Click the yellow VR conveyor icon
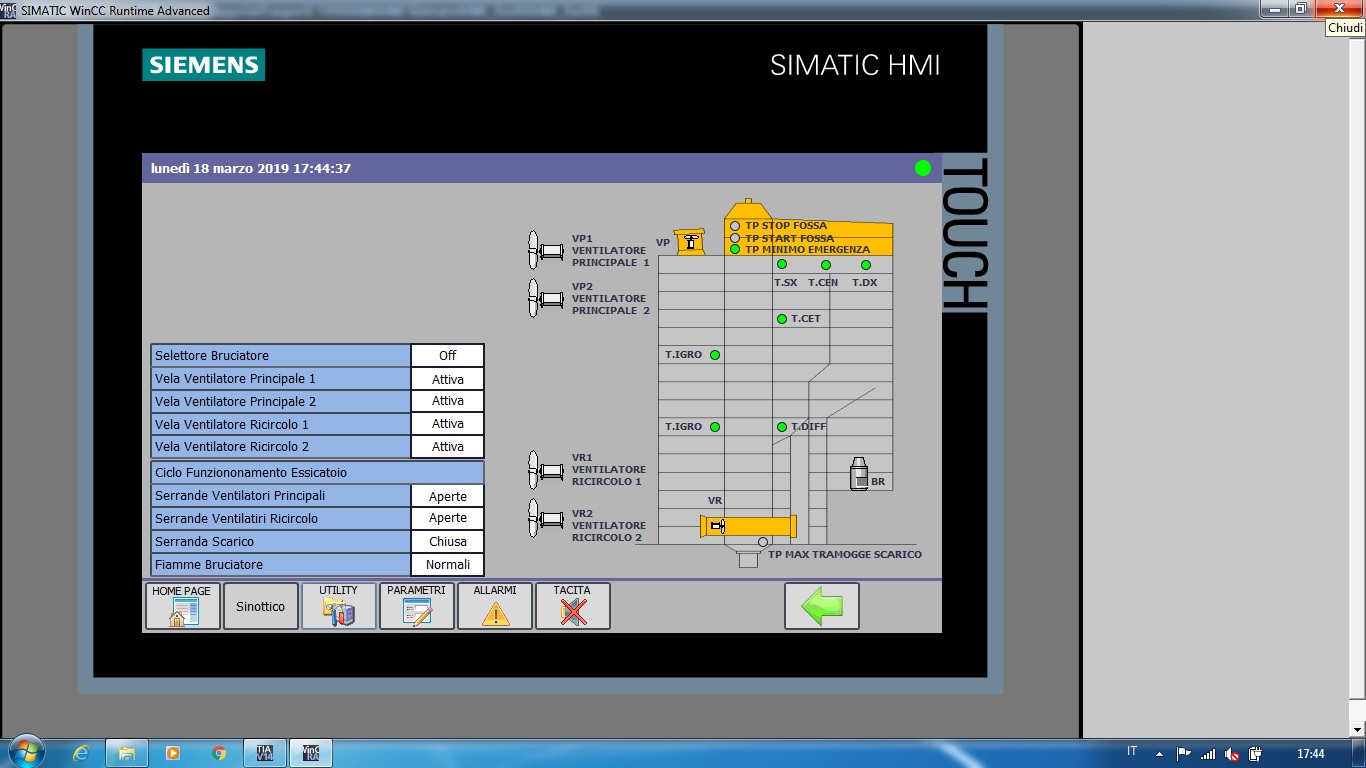 click(748, 526)
